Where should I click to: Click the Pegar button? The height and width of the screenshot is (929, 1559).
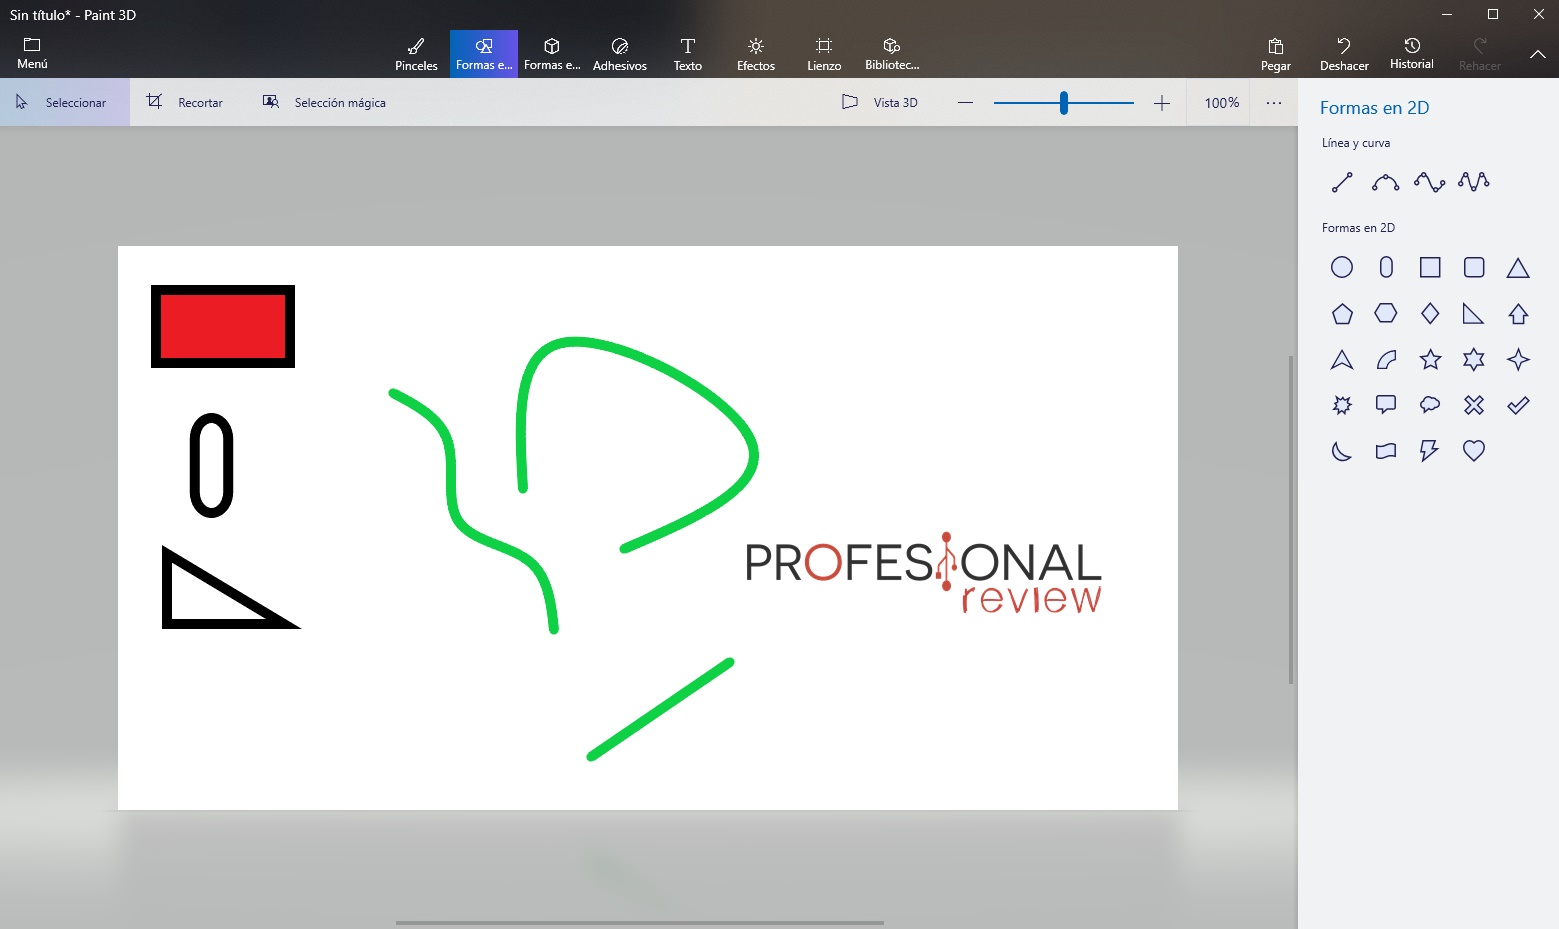[1275, 52]
